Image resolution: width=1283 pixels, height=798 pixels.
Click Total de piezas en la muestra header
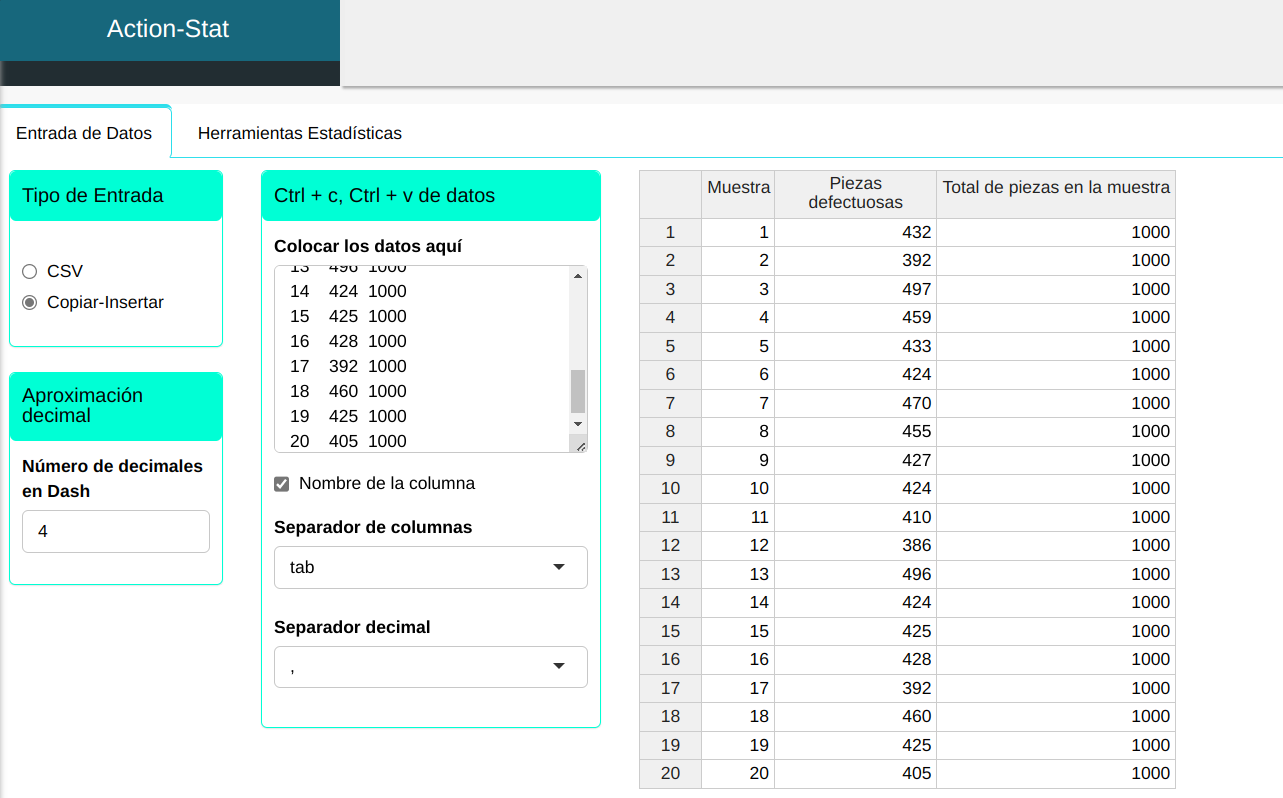1055,187
